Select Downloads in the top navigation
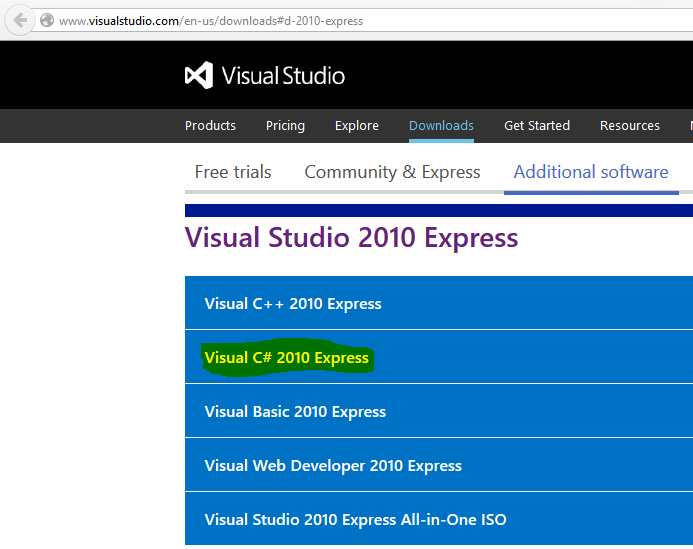This screenshot has width=693, height=549. [x=441, y=126]
